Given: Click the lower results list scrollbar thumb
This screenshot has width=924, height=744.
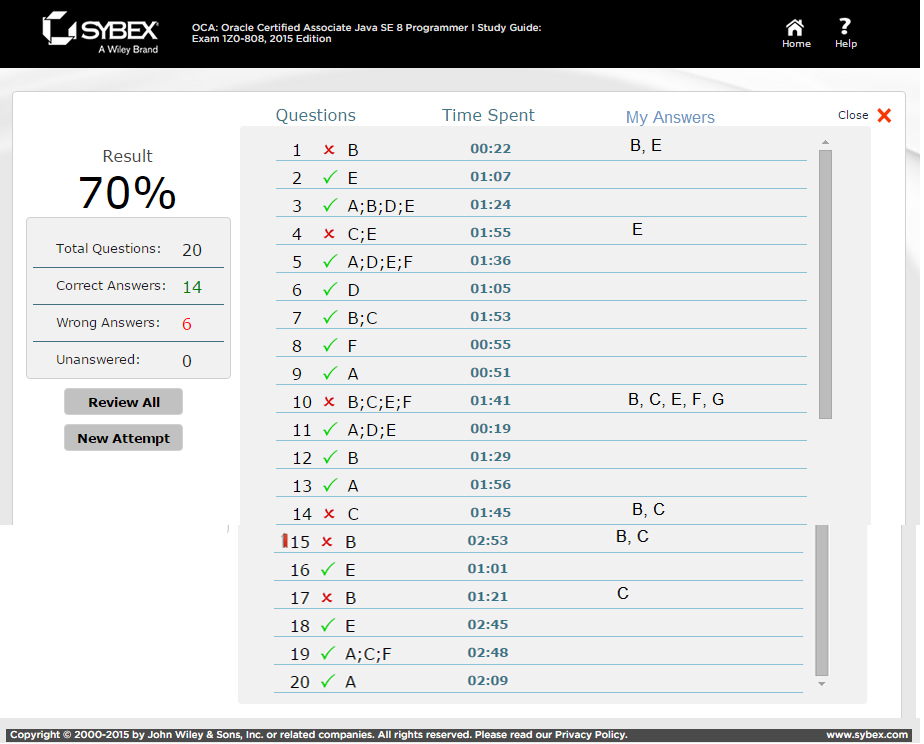Looking at the screenshot, I should click(x=821, y=600).
